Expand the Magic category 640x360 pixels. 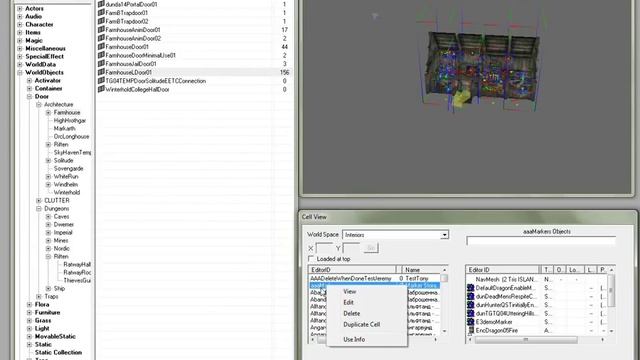tap(20, 40)
